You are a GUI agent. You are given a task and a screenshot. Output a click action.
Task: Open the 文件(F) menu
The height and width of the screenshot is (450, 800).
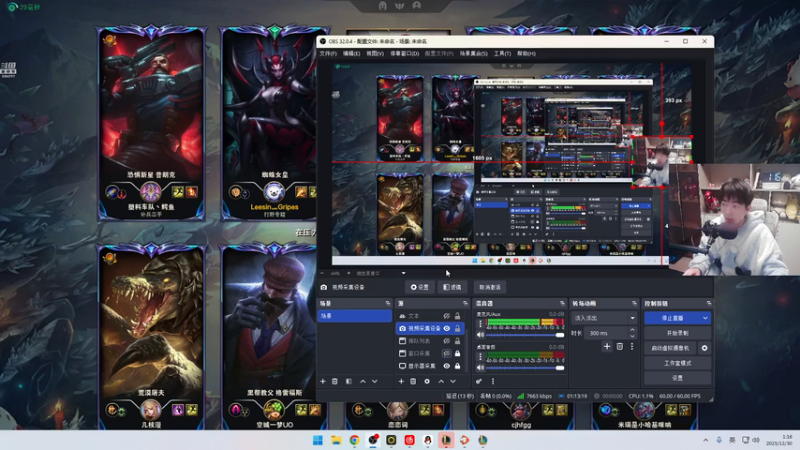coord(328,53)
